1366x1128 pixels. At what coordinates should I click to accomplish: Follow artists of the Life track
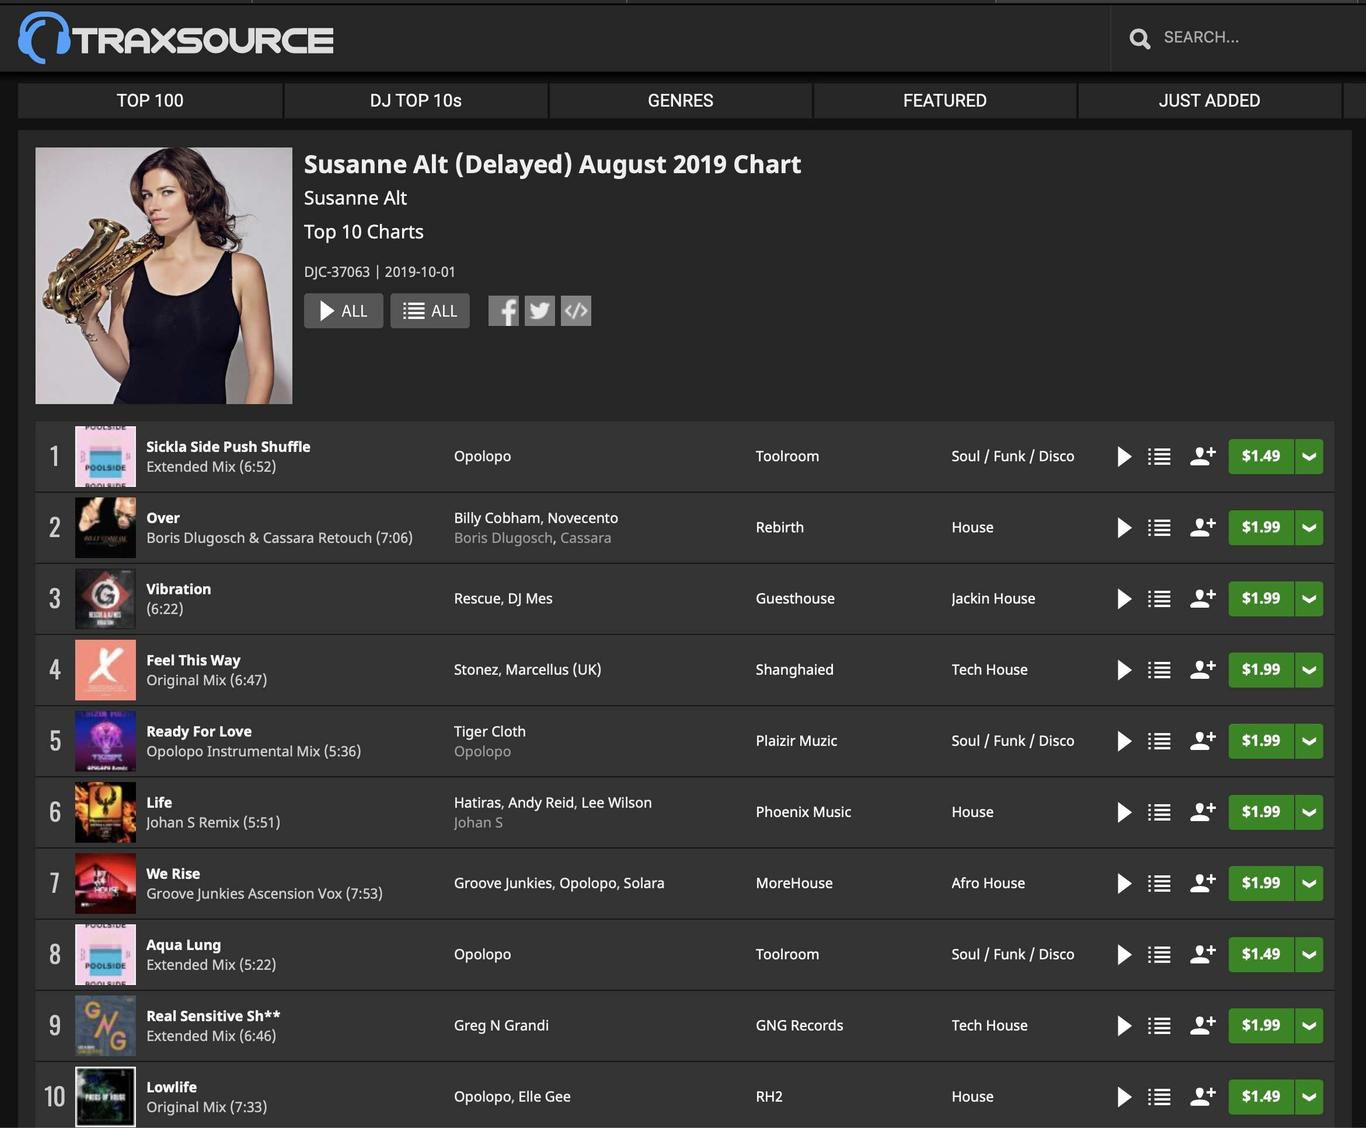1203,811
